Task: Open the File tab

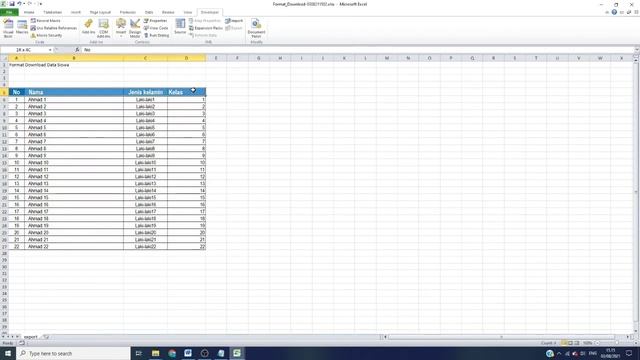Action: 9,12
